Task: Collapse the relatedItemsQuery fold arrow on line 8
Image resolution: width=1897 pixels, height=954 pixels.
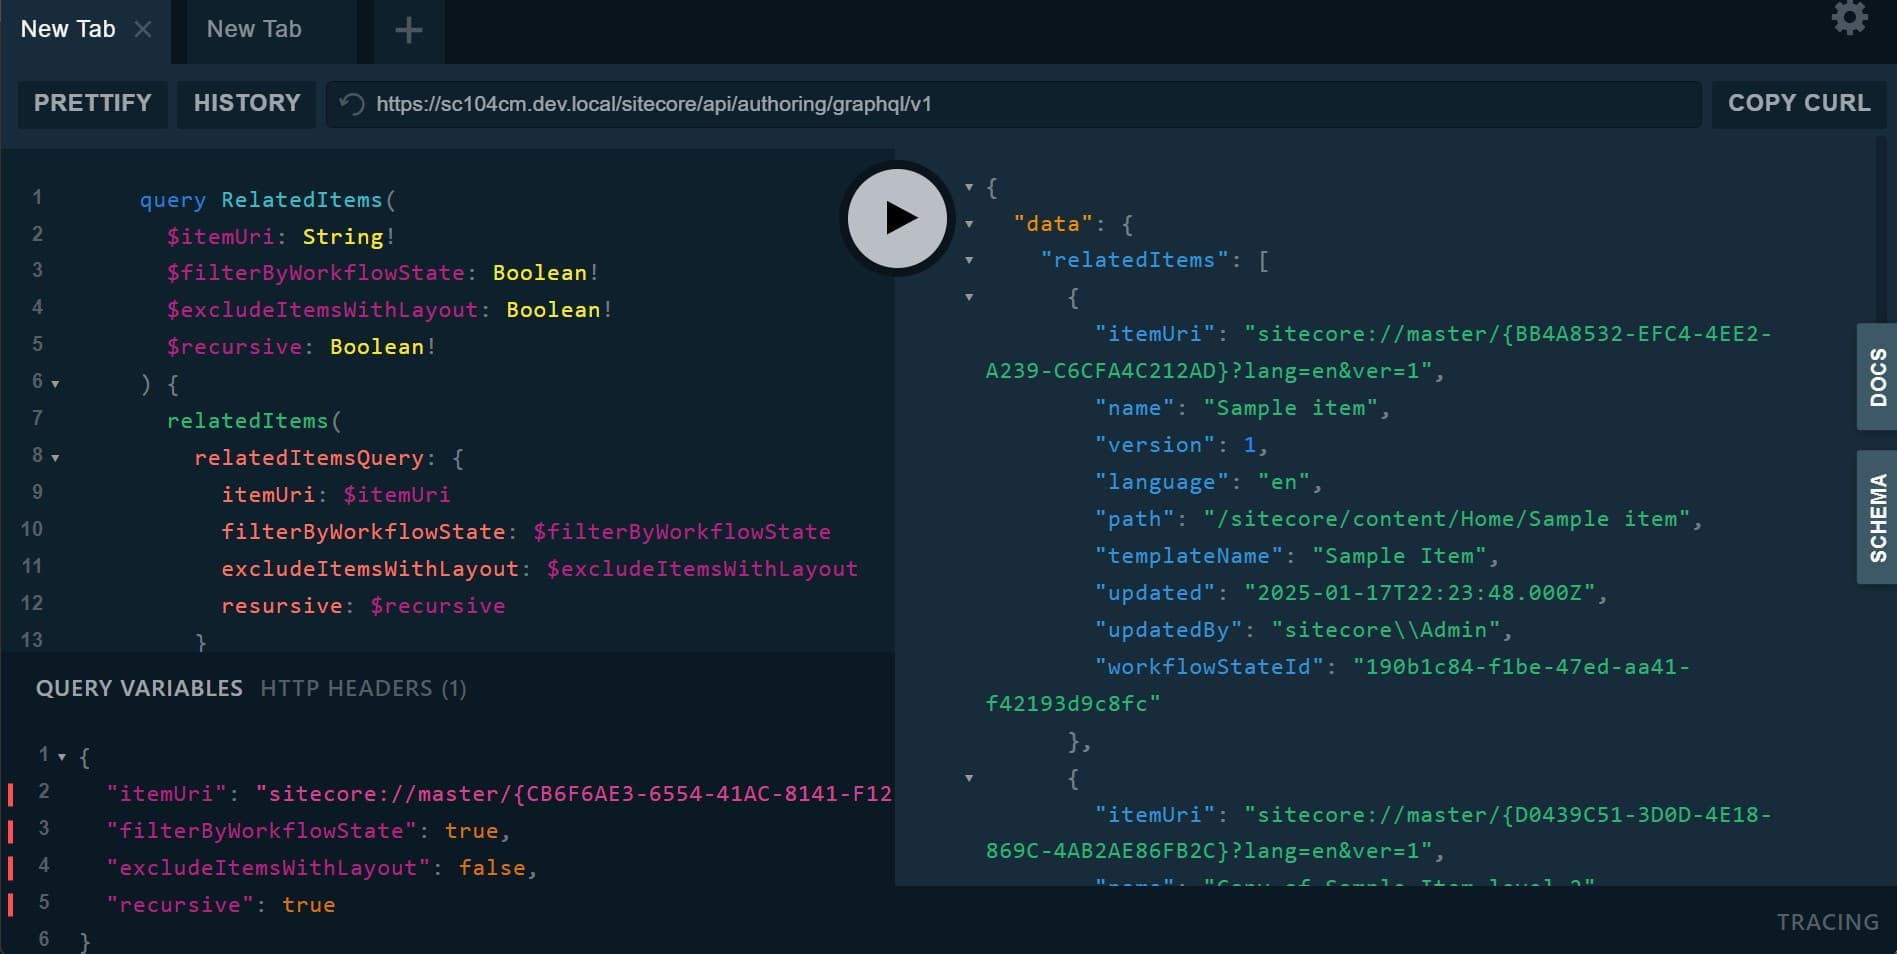Action: click(56, 458)
